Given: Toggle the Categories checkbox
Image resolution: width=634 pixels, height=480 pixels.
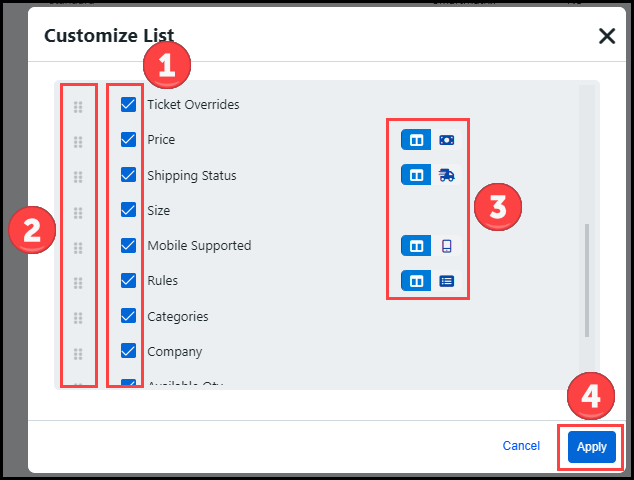Looking at the screenshot, I should point(128,316).
